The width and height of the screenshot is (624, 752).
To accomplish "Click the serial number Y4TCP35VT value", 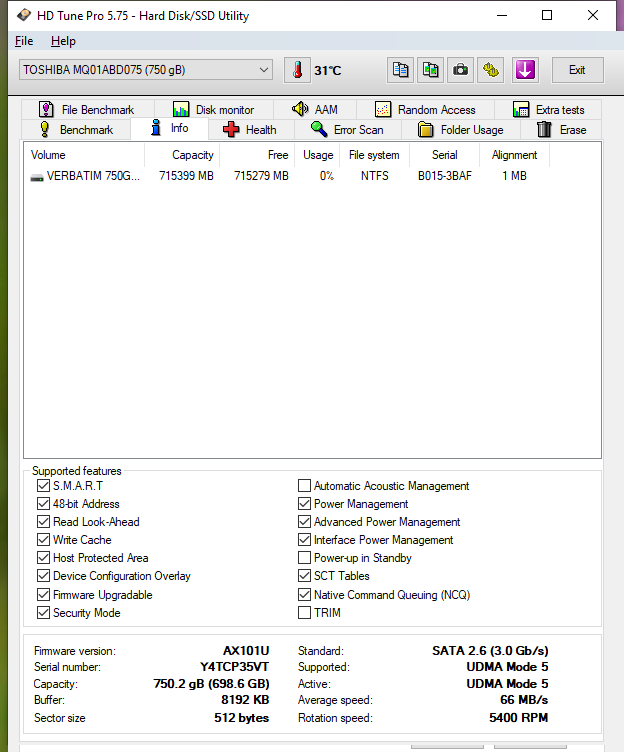I will coord(234,667).
